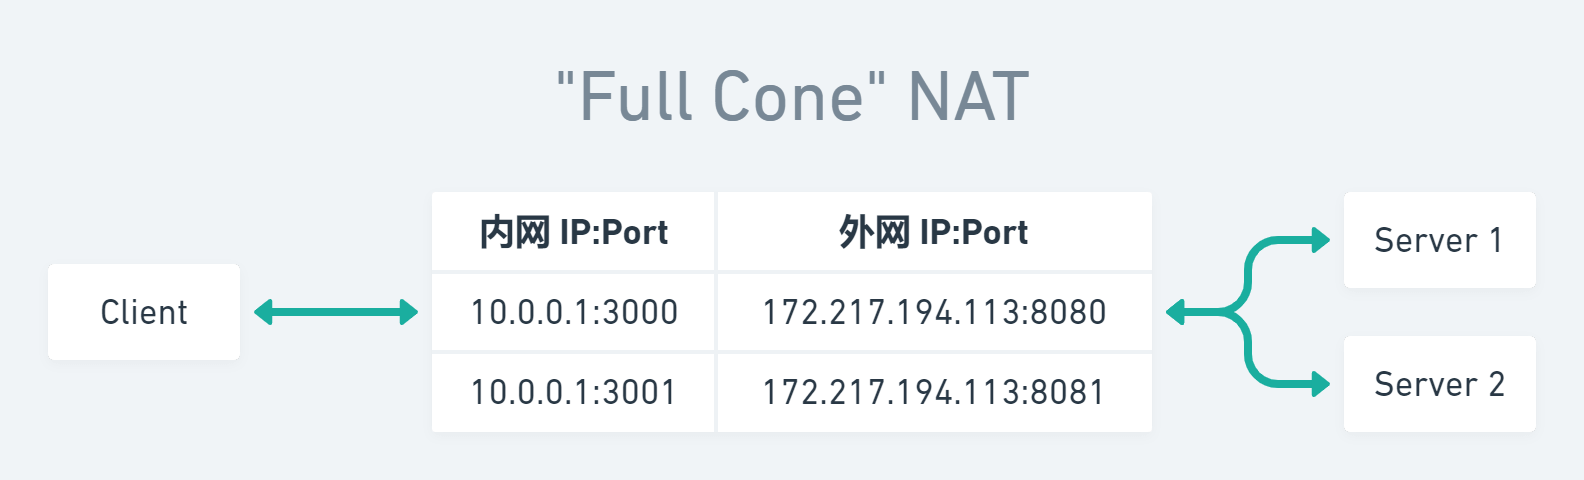Screen dimensions: 1584x480
Task: Select the 172.217.194.113:8080 cell
Action: point(934,312)
